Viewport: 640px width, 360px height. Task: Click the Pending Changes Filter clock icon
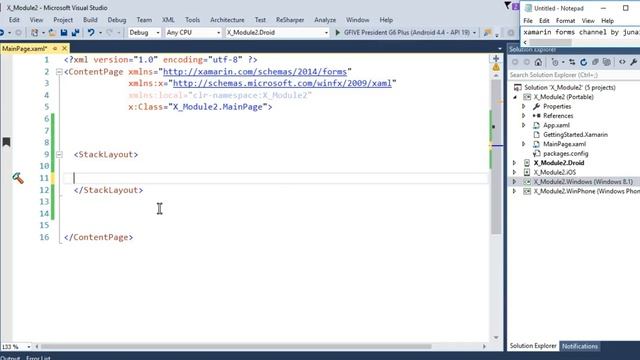[x=555, y=62]
